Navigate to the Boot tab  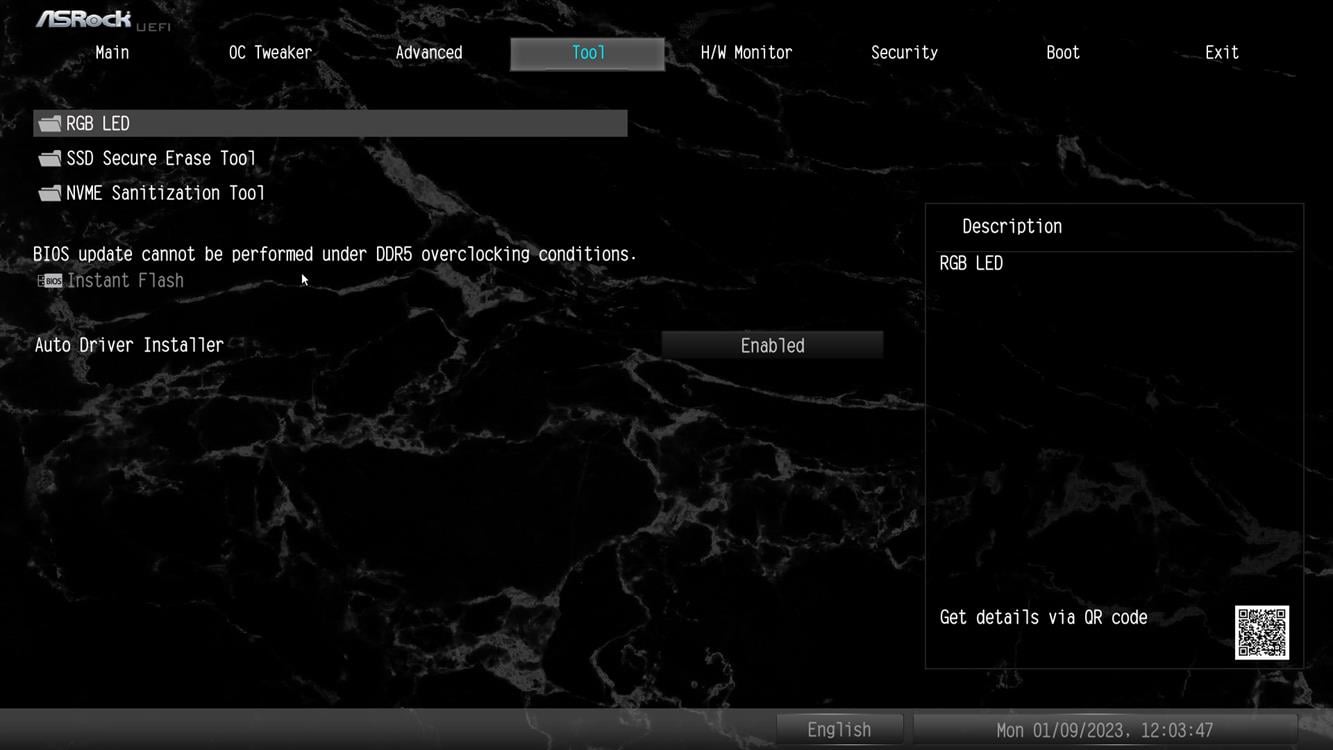point(1062,53)
